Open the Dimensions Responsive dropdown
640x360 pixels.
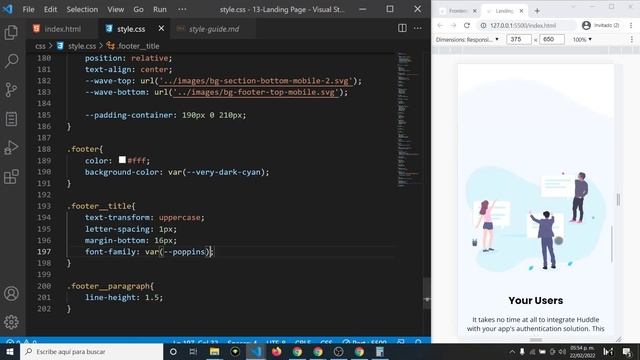coord(467,40)
